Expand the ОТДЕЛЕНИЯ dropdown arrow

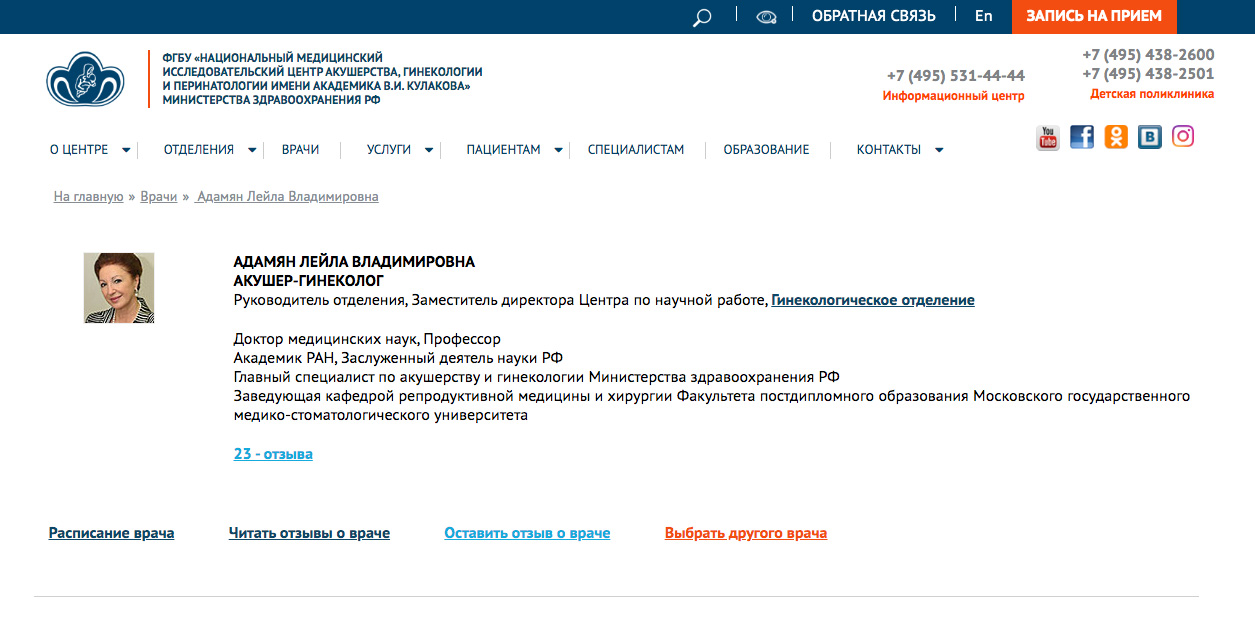click(x=252, y=150)
